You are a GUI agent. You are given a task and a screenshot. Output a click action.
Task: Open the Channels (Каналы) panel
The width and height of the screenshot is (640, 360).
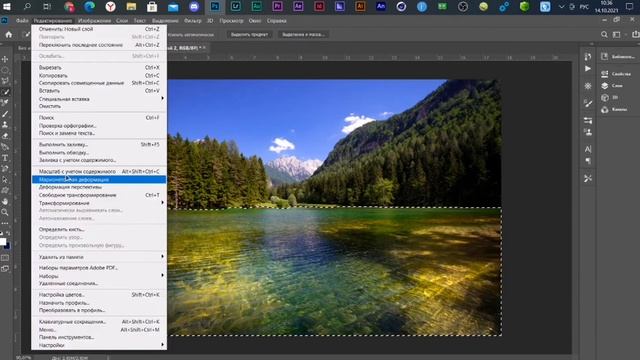[x=613, y=109]
